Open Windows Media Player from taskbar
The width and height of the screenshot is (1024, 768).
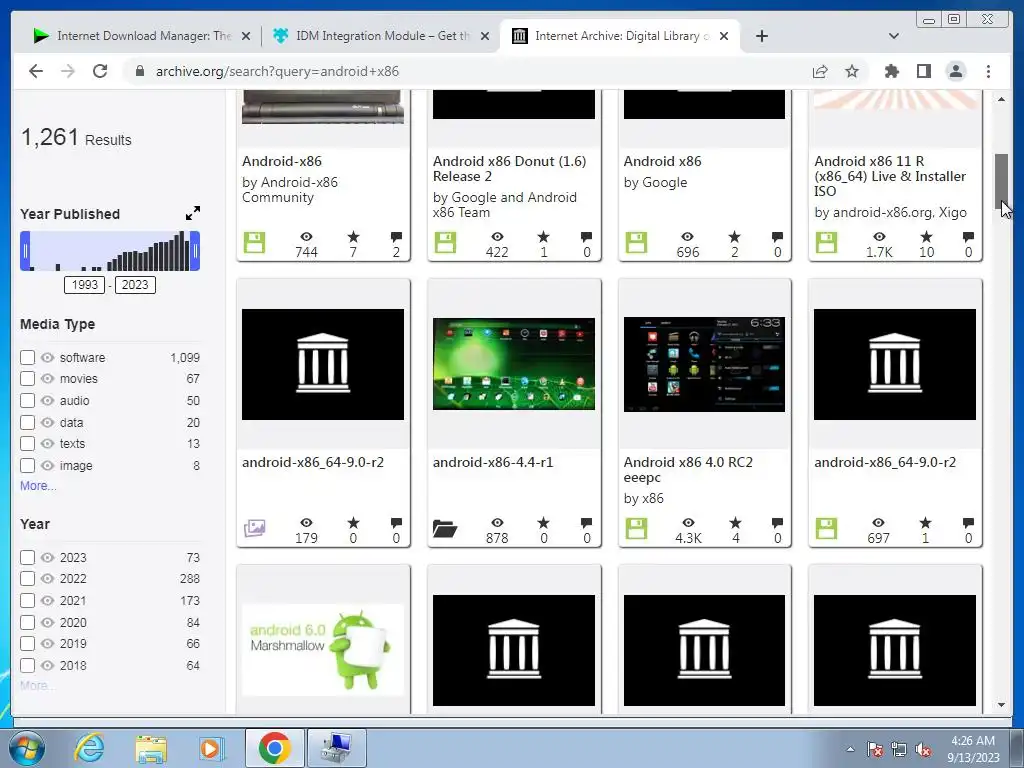[x=212, y=748]
